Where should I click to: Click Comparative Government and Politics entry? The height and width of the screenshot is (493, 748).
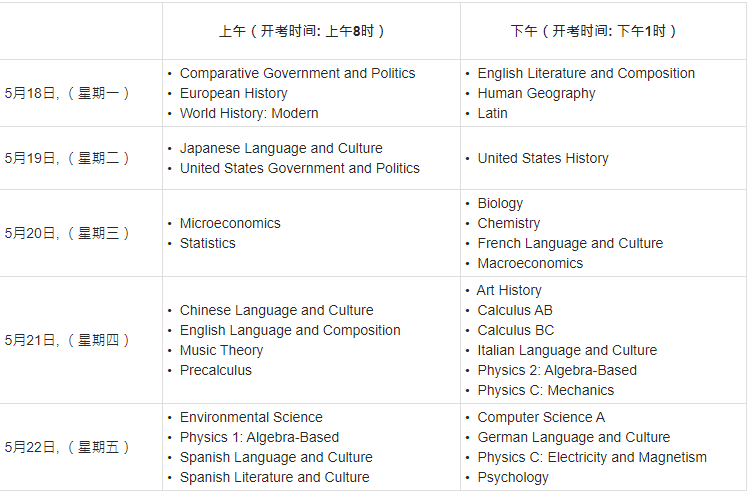pos(297,73)
